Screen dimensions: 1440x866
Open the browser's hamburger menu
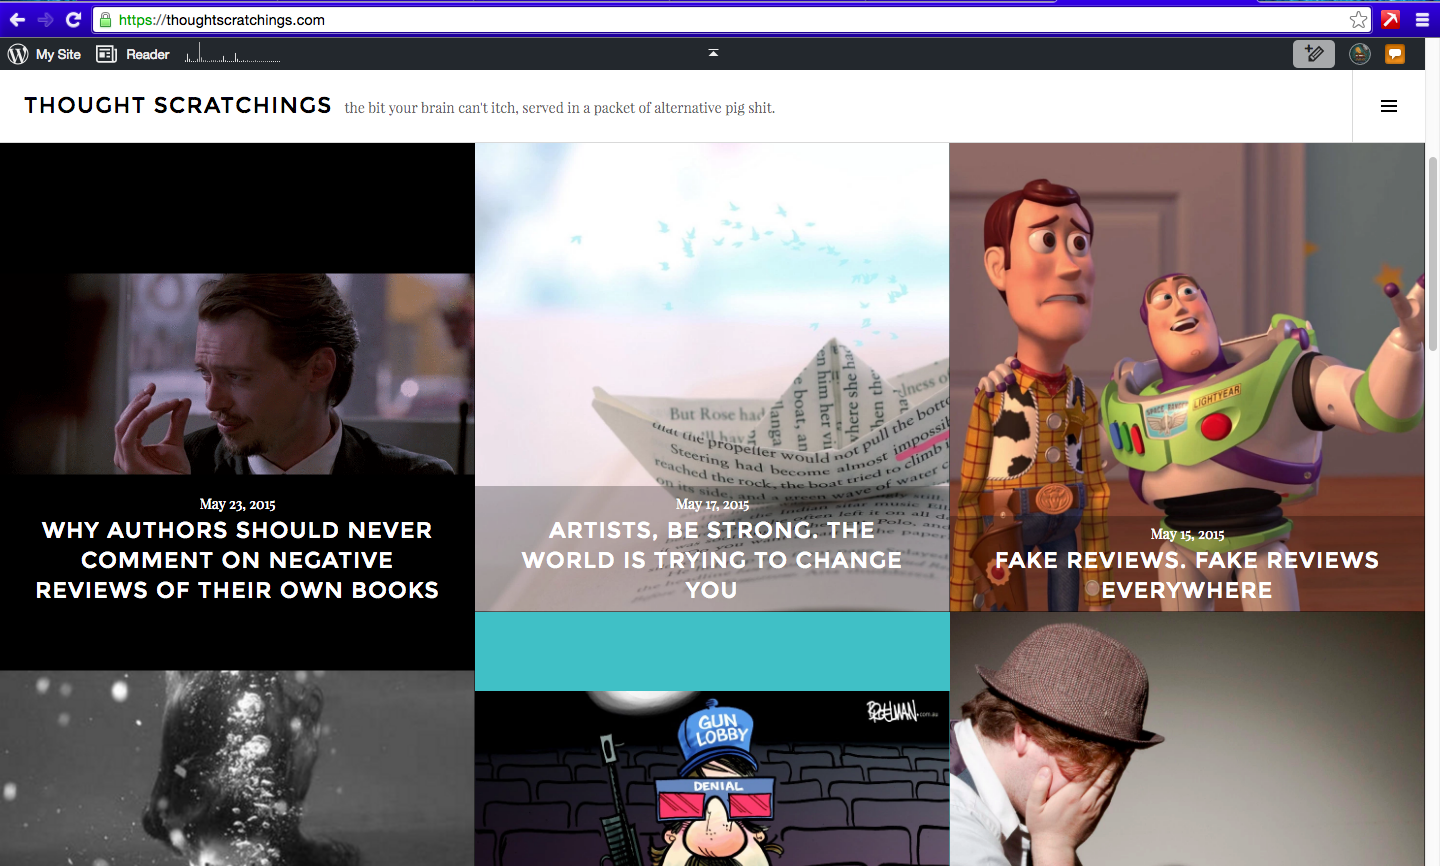click(x=1422, y=20)
